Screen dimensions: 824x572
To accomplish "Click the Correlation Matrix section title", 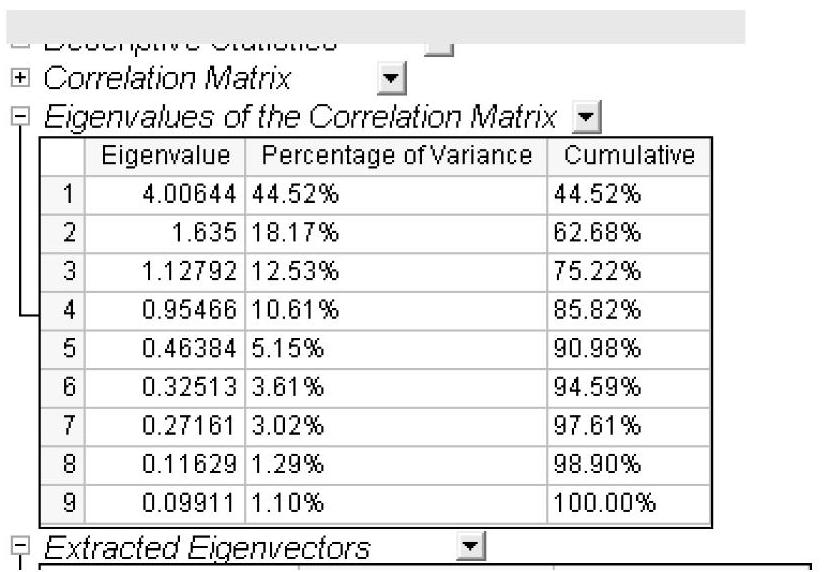I will (167, 78).
